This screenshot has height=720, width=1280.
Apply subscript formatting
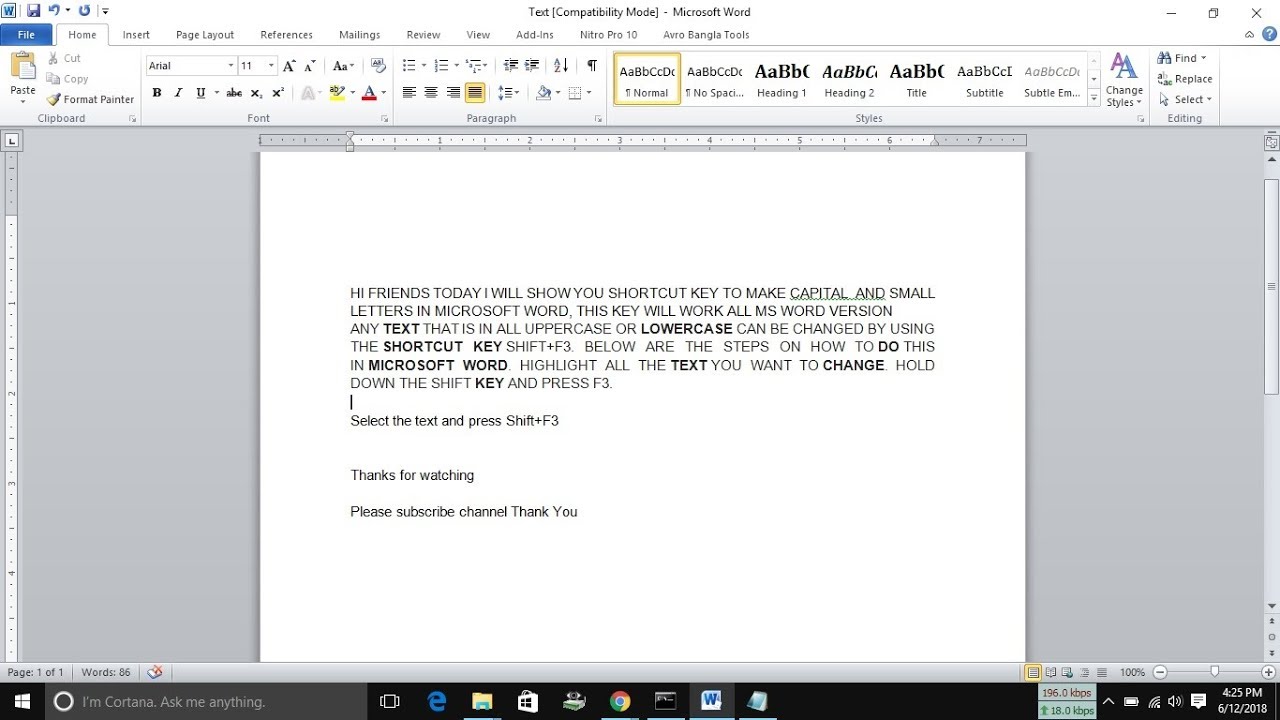point(256,93)
